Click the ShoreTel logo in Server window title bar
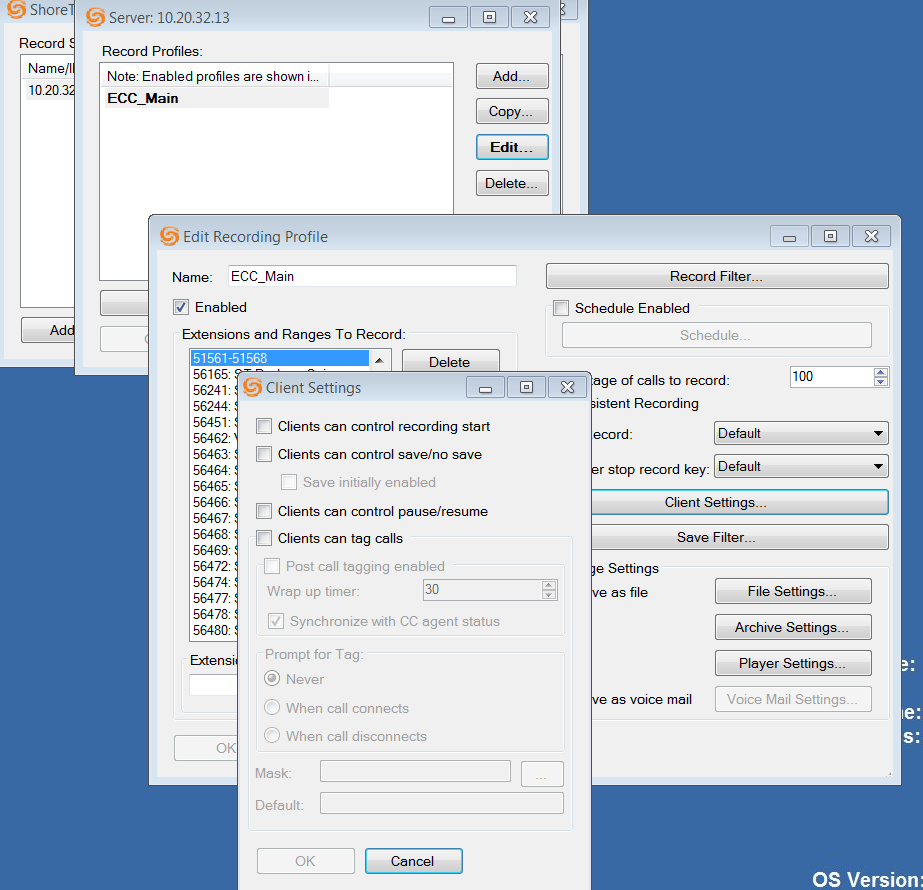Viewport: 923px width, 890px height. pyautogui.click(x=95, y=17)
